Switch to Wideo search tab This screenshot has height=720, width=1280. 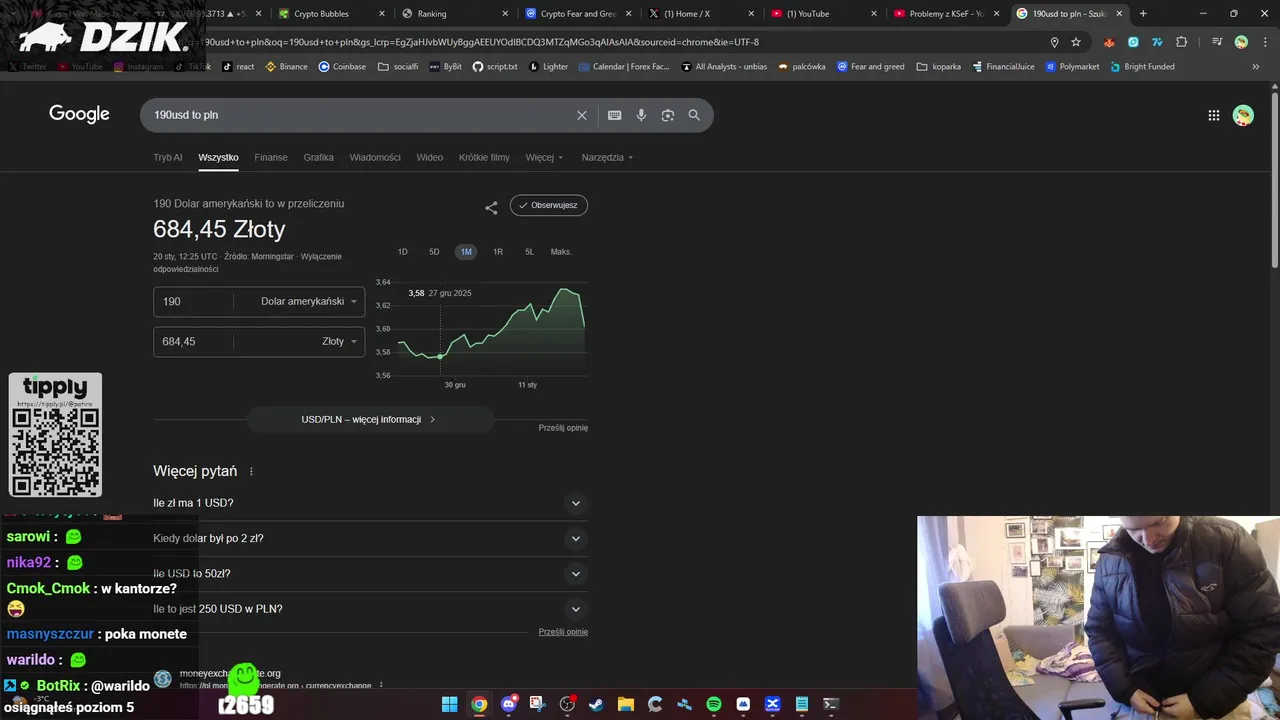coord(430,157)
